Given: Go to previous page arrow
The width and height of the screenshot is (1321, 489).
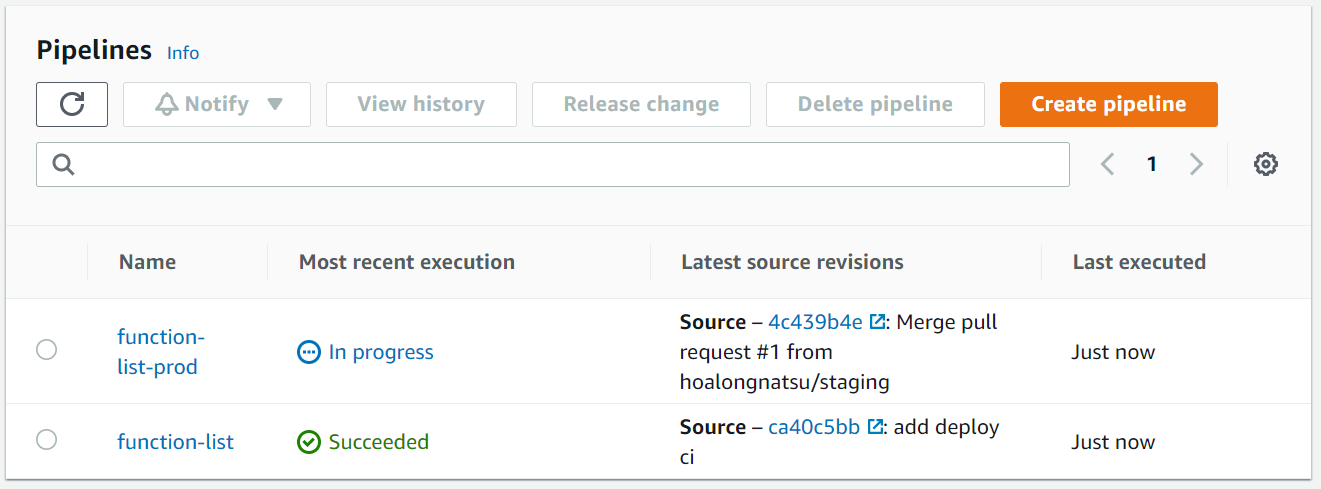Looking at the screenshot, I should click(x=1107, y=164).
